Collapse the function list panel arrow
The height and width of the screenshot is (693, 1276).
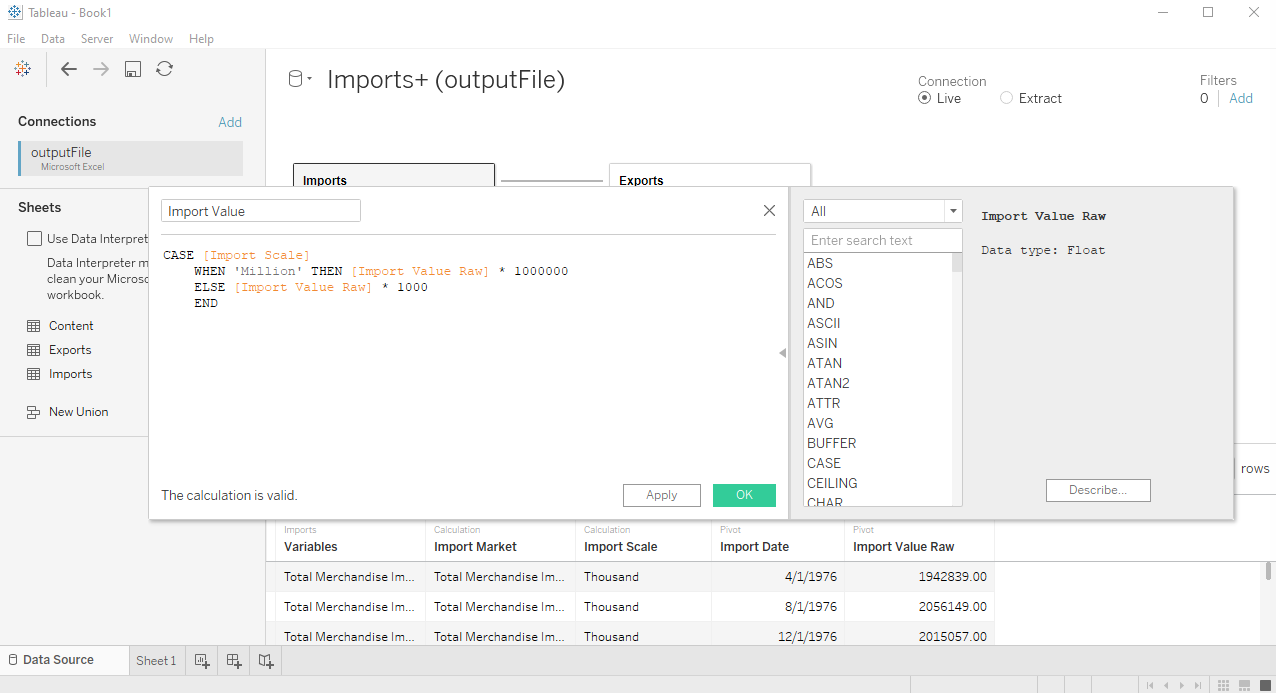coord(782,352)
